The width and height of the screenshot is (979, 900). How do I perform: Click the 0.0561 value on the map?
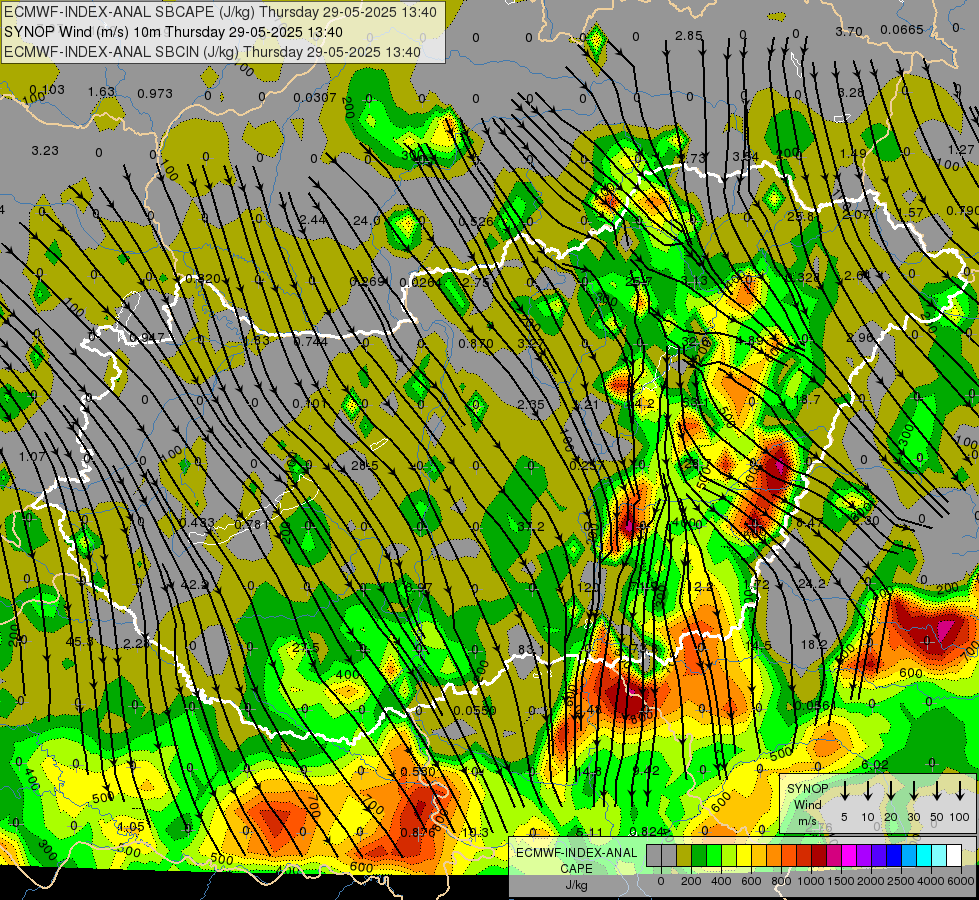(x=815, y=706)
